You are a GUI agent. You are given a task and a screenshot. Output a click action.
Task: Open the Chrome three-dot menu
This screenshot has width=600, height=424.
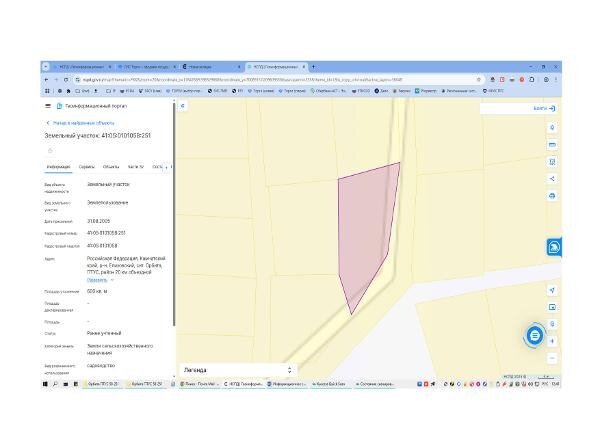click(556, 80)
